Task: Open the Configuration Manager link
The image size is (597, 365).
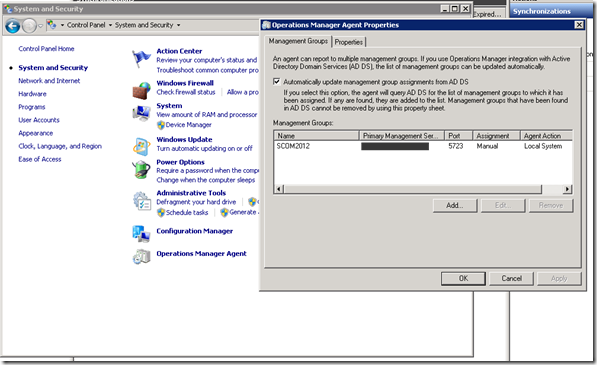Action: tap(195, 231)
